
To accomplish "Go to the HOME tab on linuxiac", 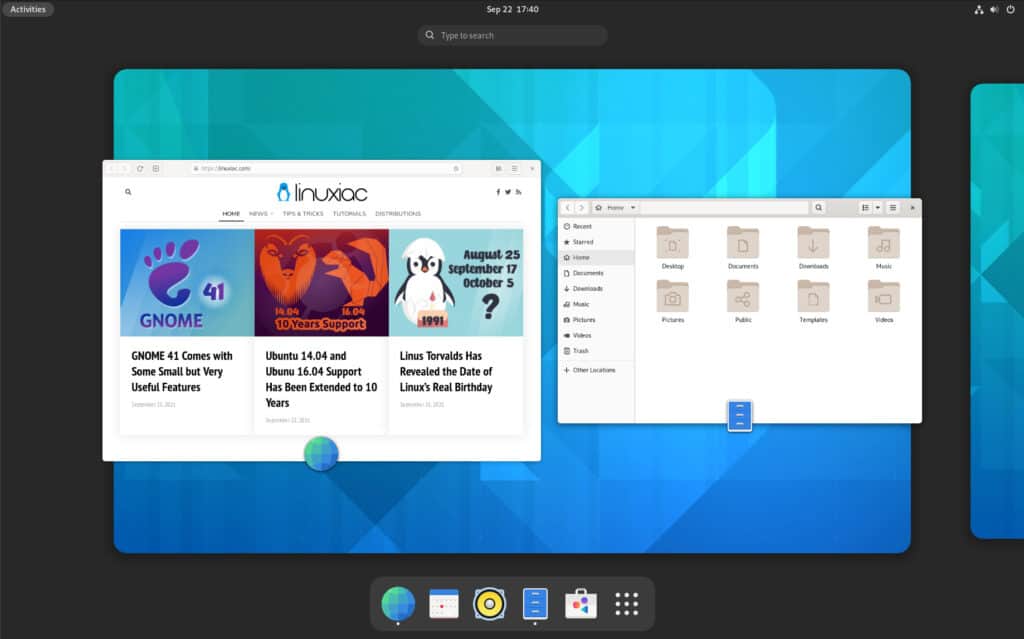I will coord(231,214).
